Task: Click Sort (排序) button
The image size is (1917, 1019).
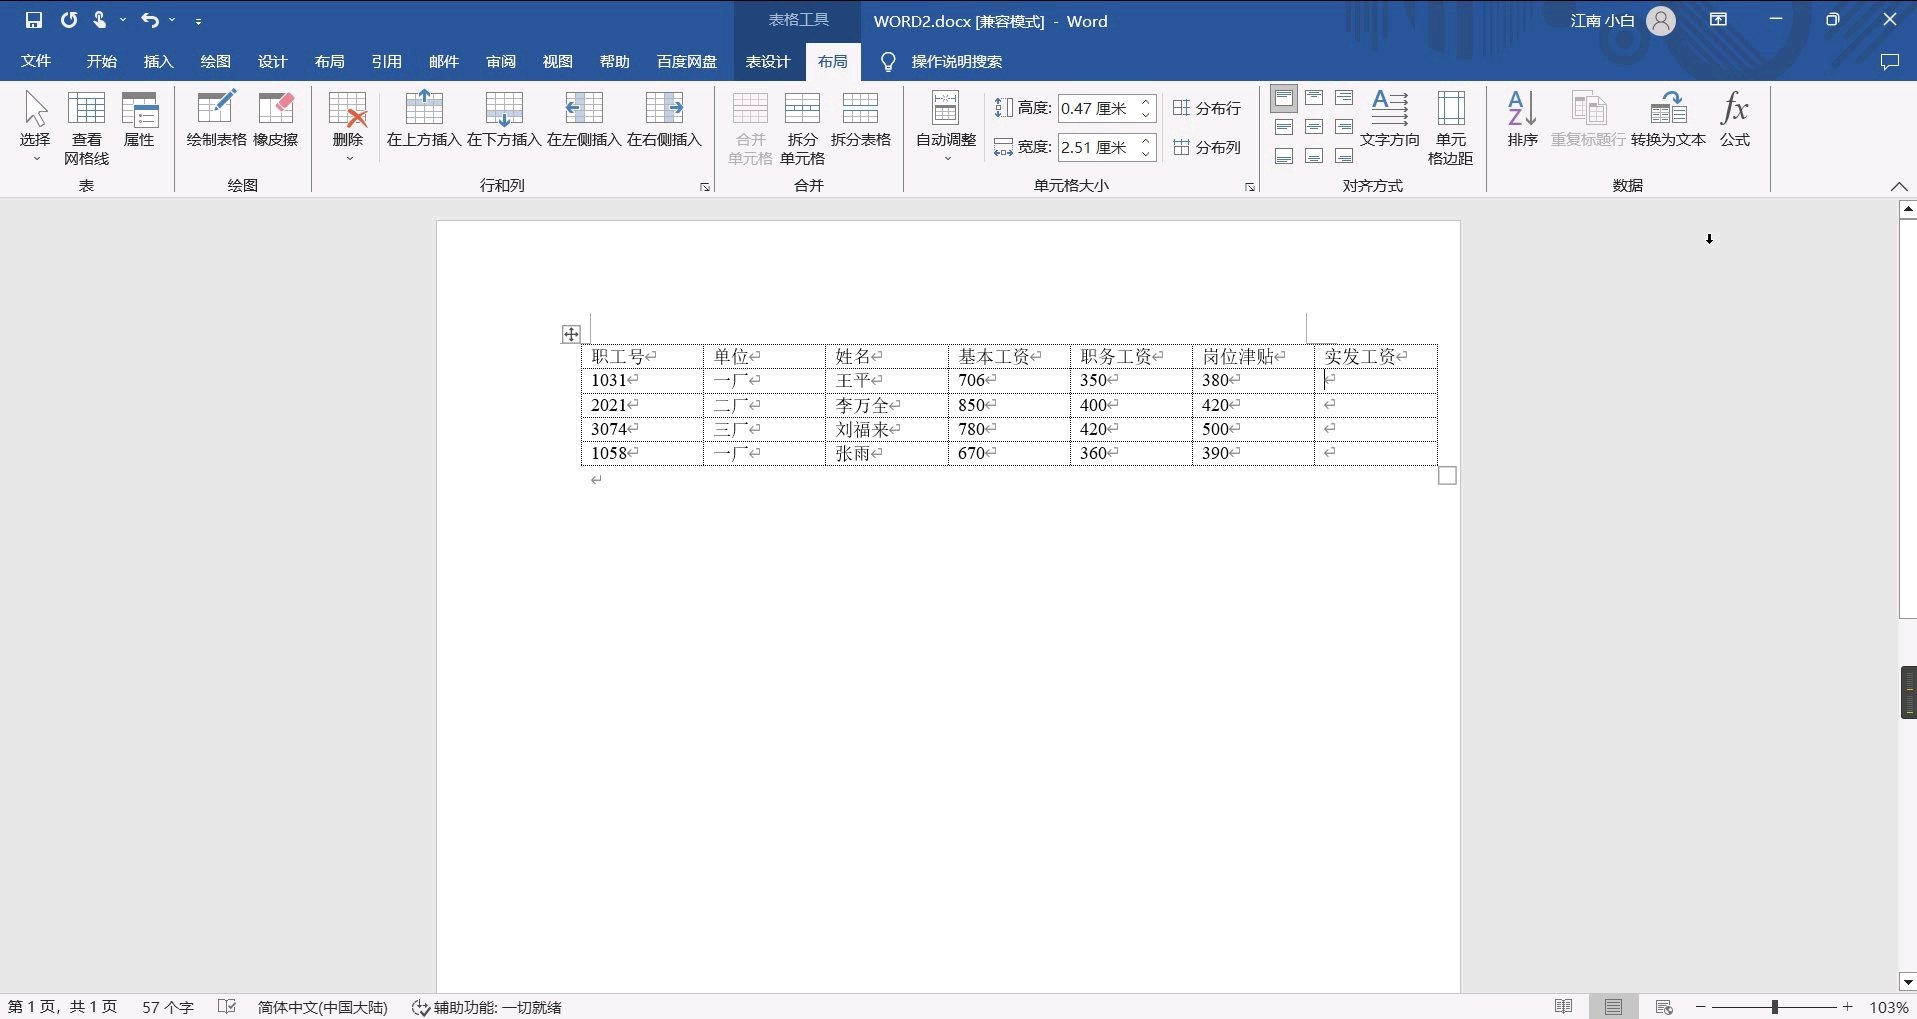Action: (1522, 120)
